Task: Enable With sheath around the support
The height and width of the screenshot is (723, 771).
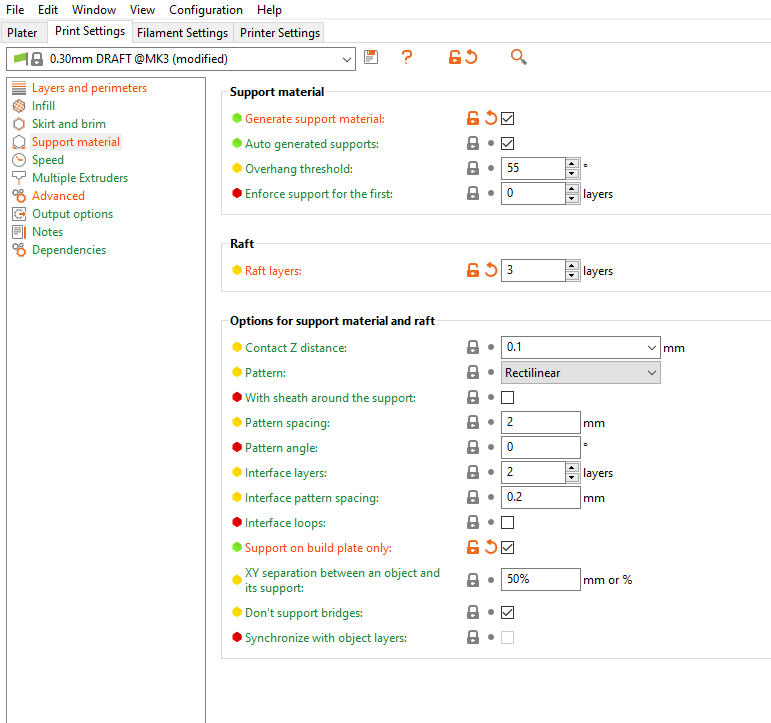Action: point(508,397)
